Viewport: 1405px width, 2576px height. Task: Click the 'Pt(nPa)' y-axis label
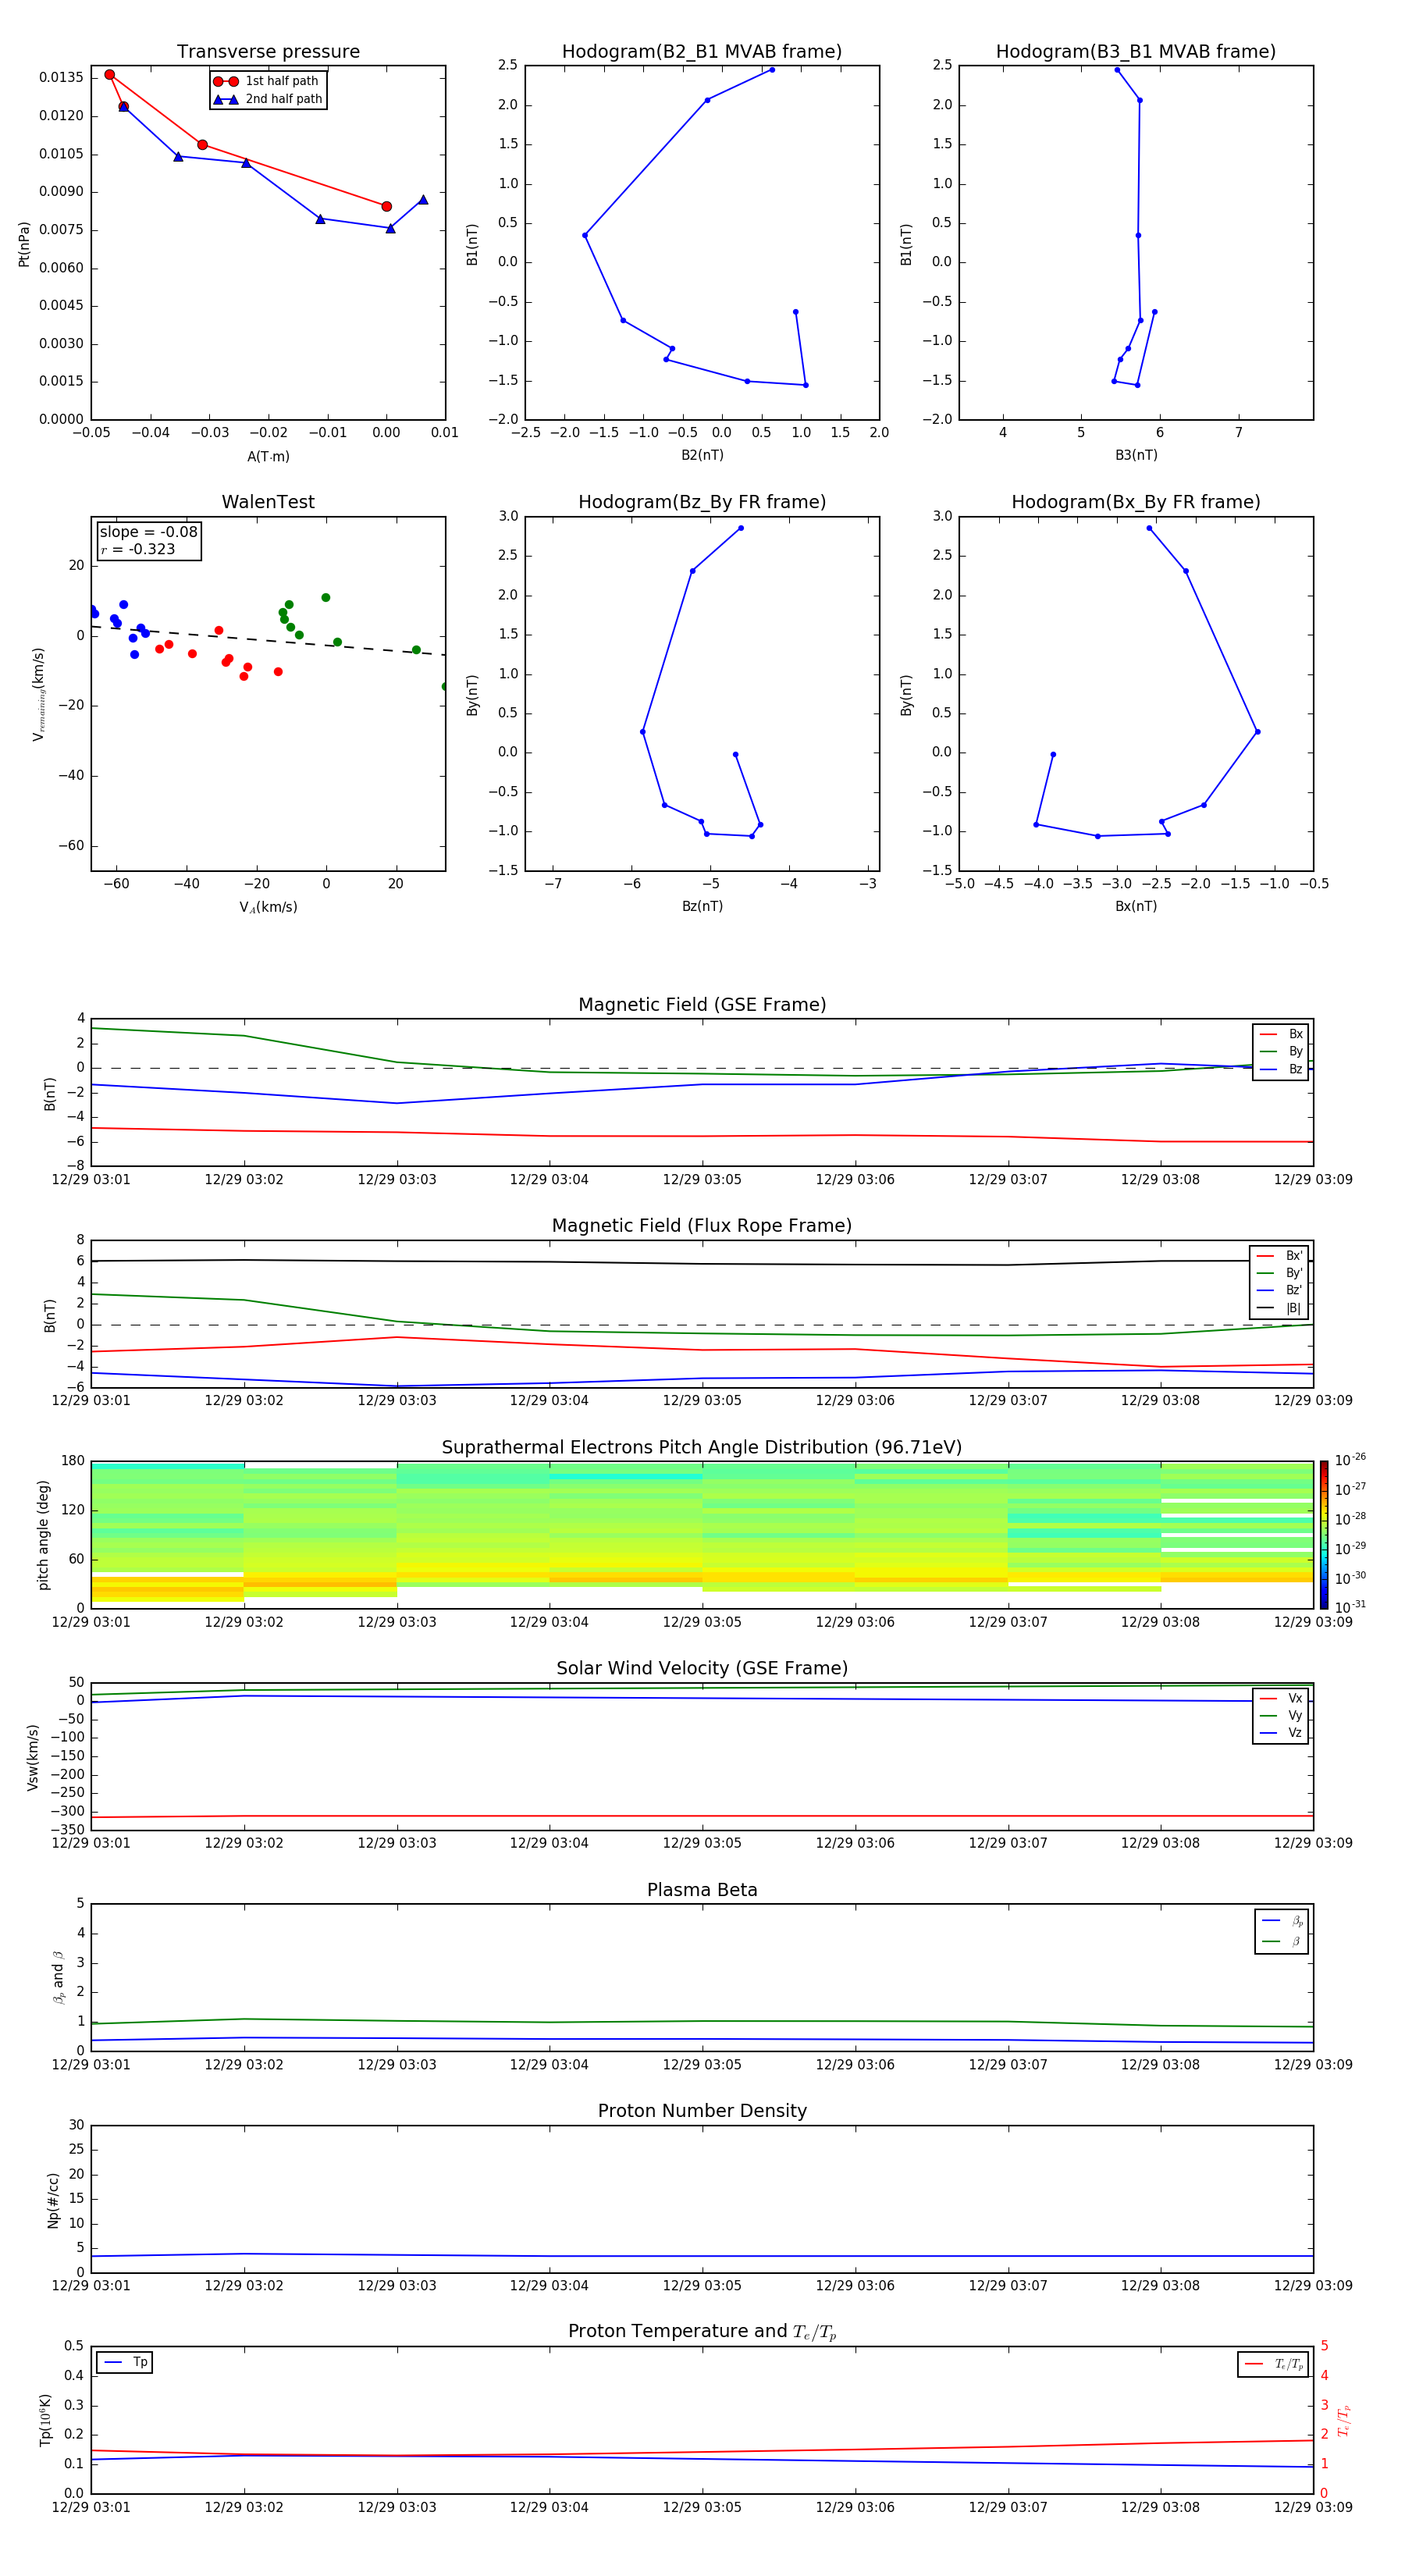[24, 244]
